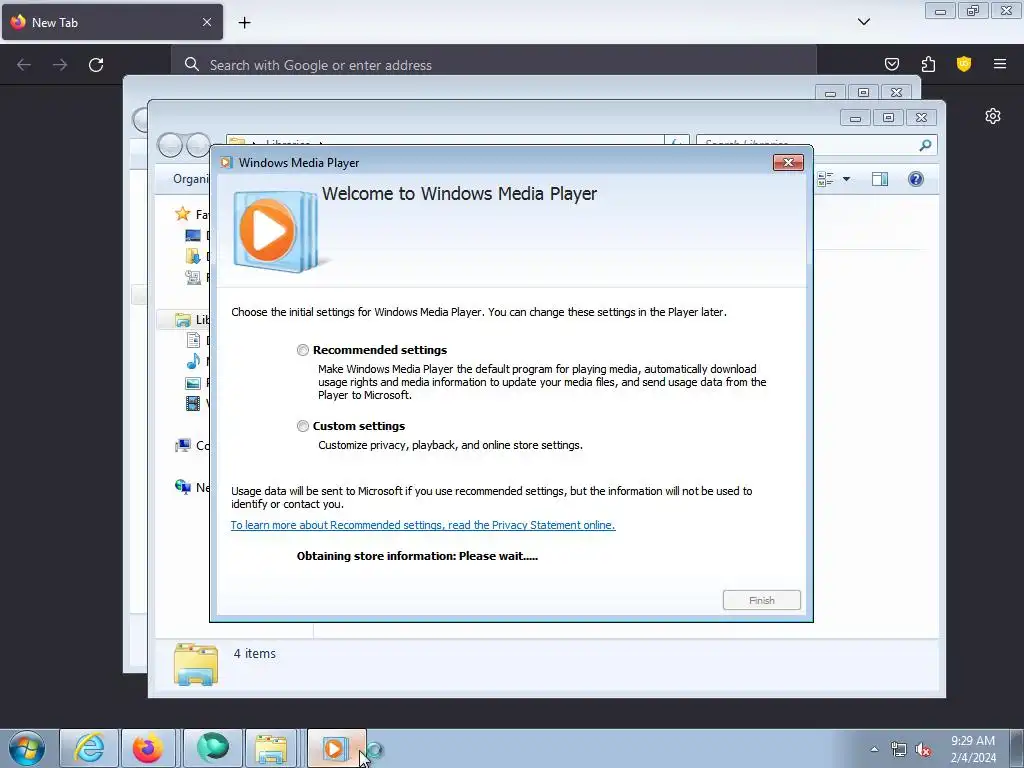The image size is (1024, 768).
Task: Open the Pocket save icon
Action: (x=892, y=64)
